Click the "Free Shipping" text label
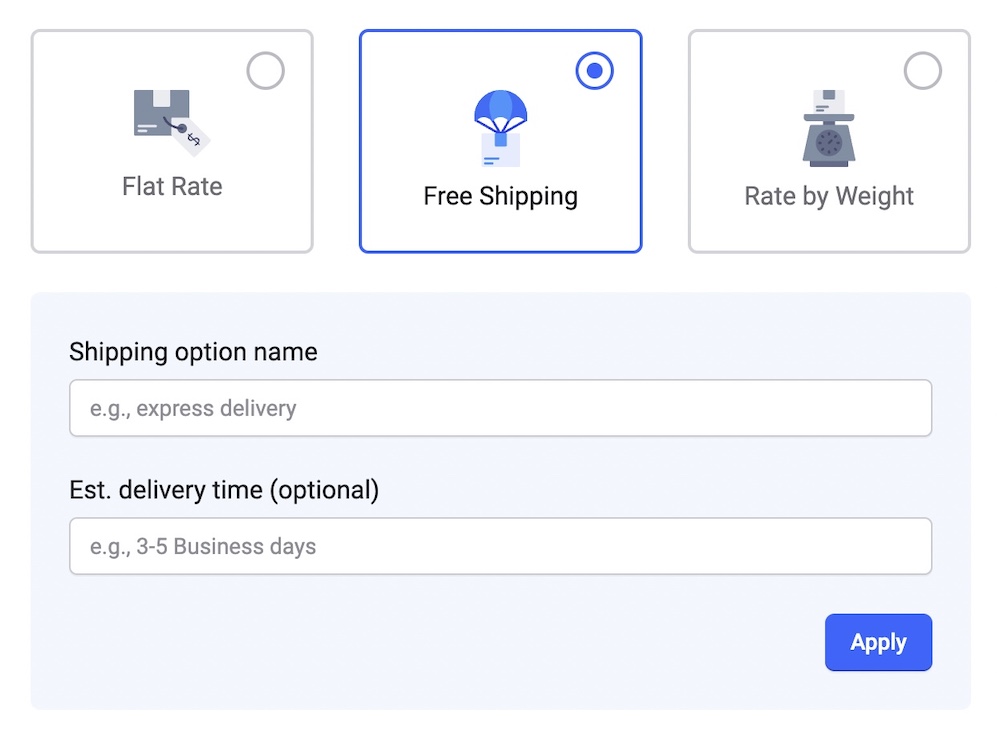The height and width of the screenshot is (742, 1000). click(500, 195)
